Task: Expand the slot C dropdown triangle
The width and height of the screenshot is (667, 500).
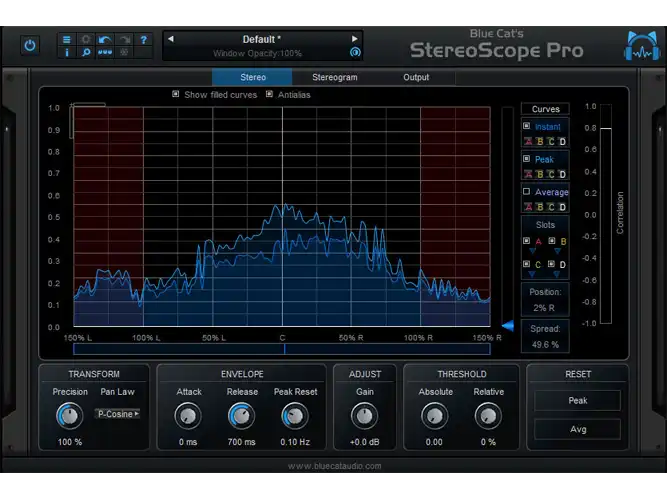Action: click(x=532, y=275)
